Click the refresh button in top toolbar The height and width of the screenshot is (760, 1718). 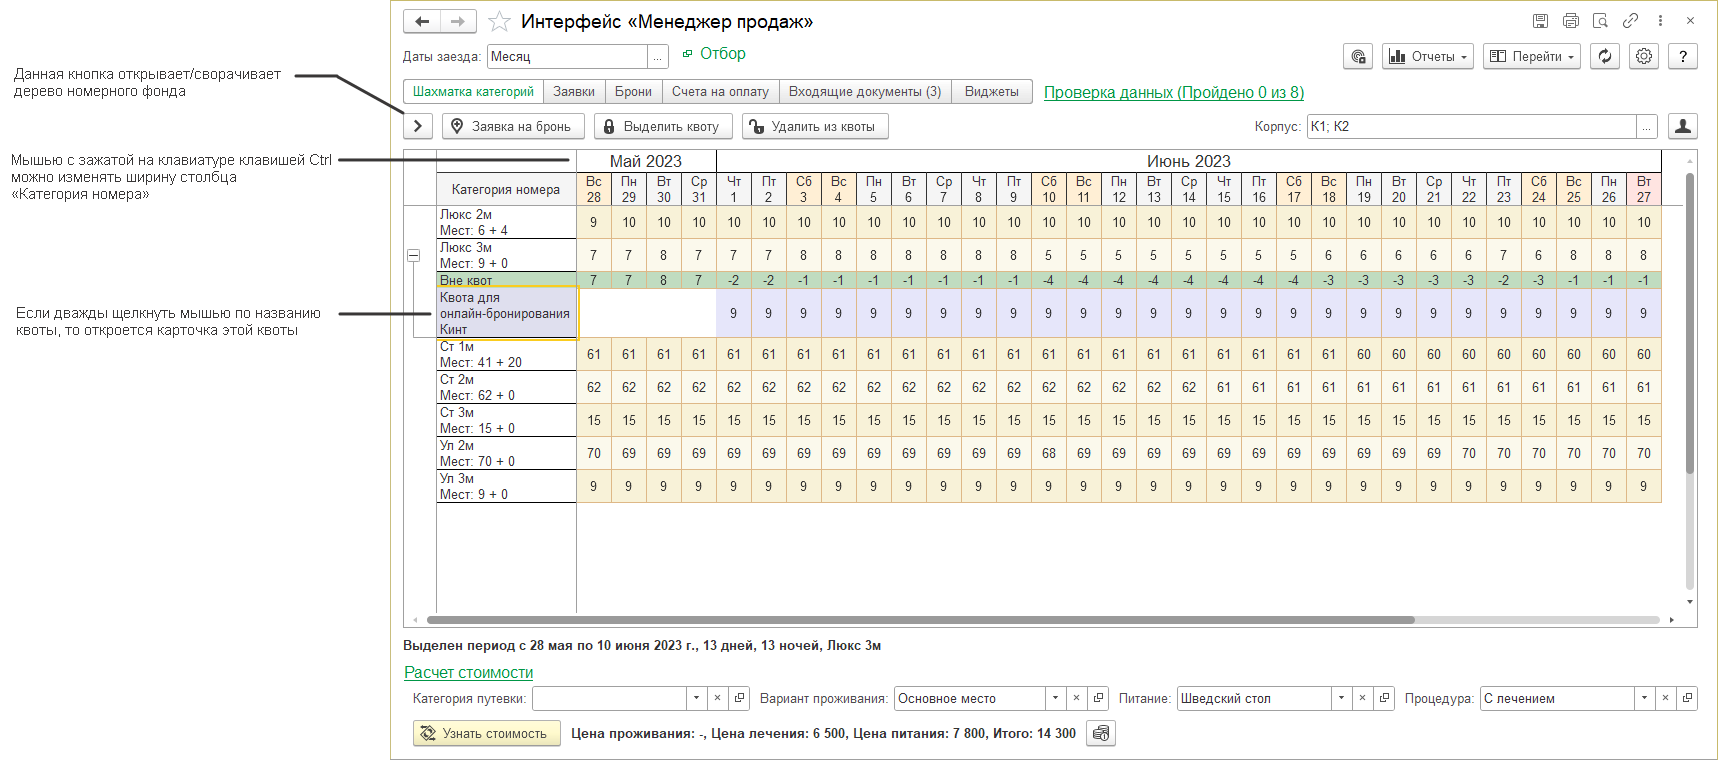1605,57
